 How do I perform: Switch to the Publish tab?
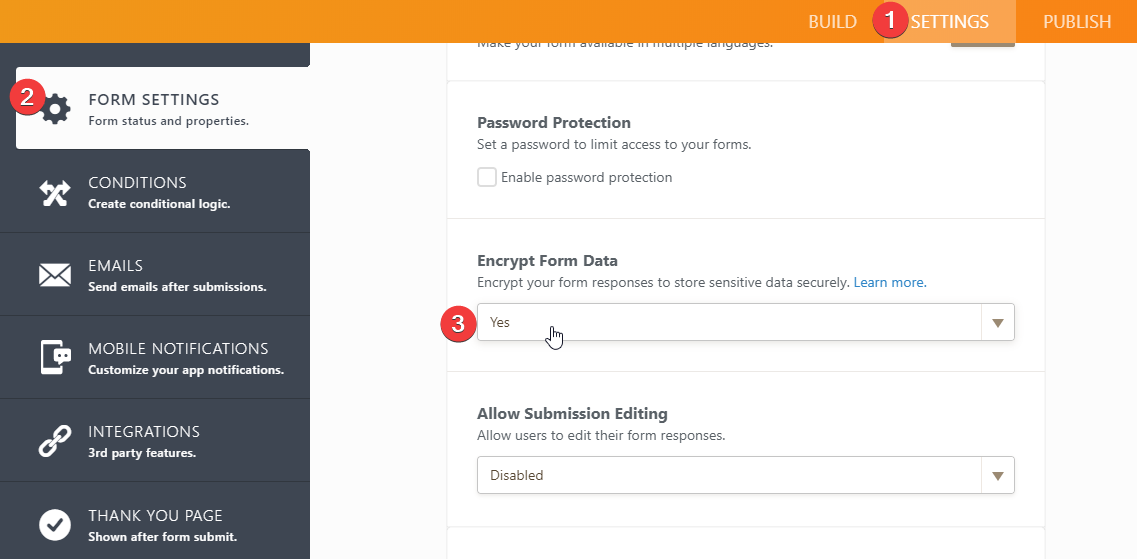click(1077, 22)
